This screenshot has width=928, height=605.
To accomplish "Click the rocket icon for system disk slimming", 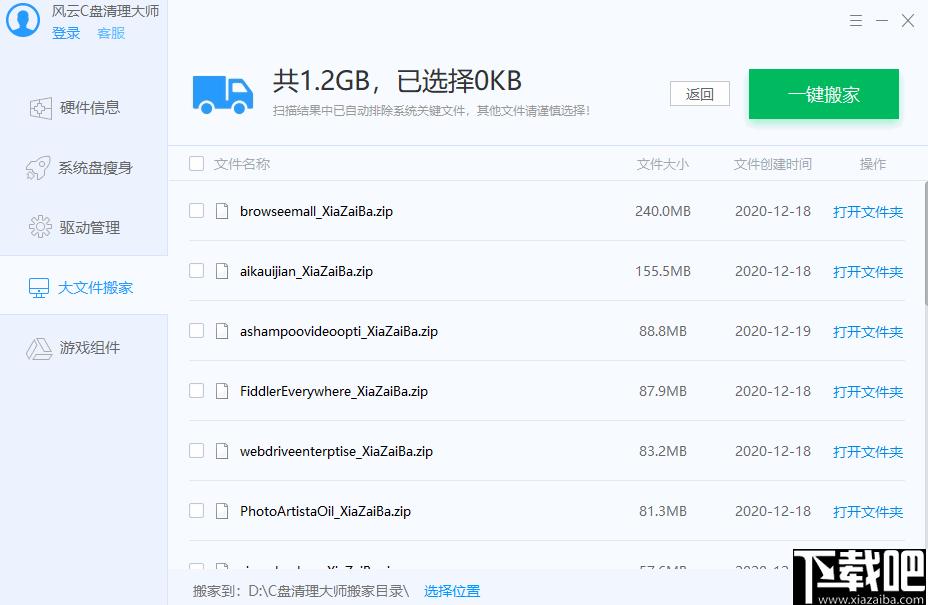I will click(38, 168).
